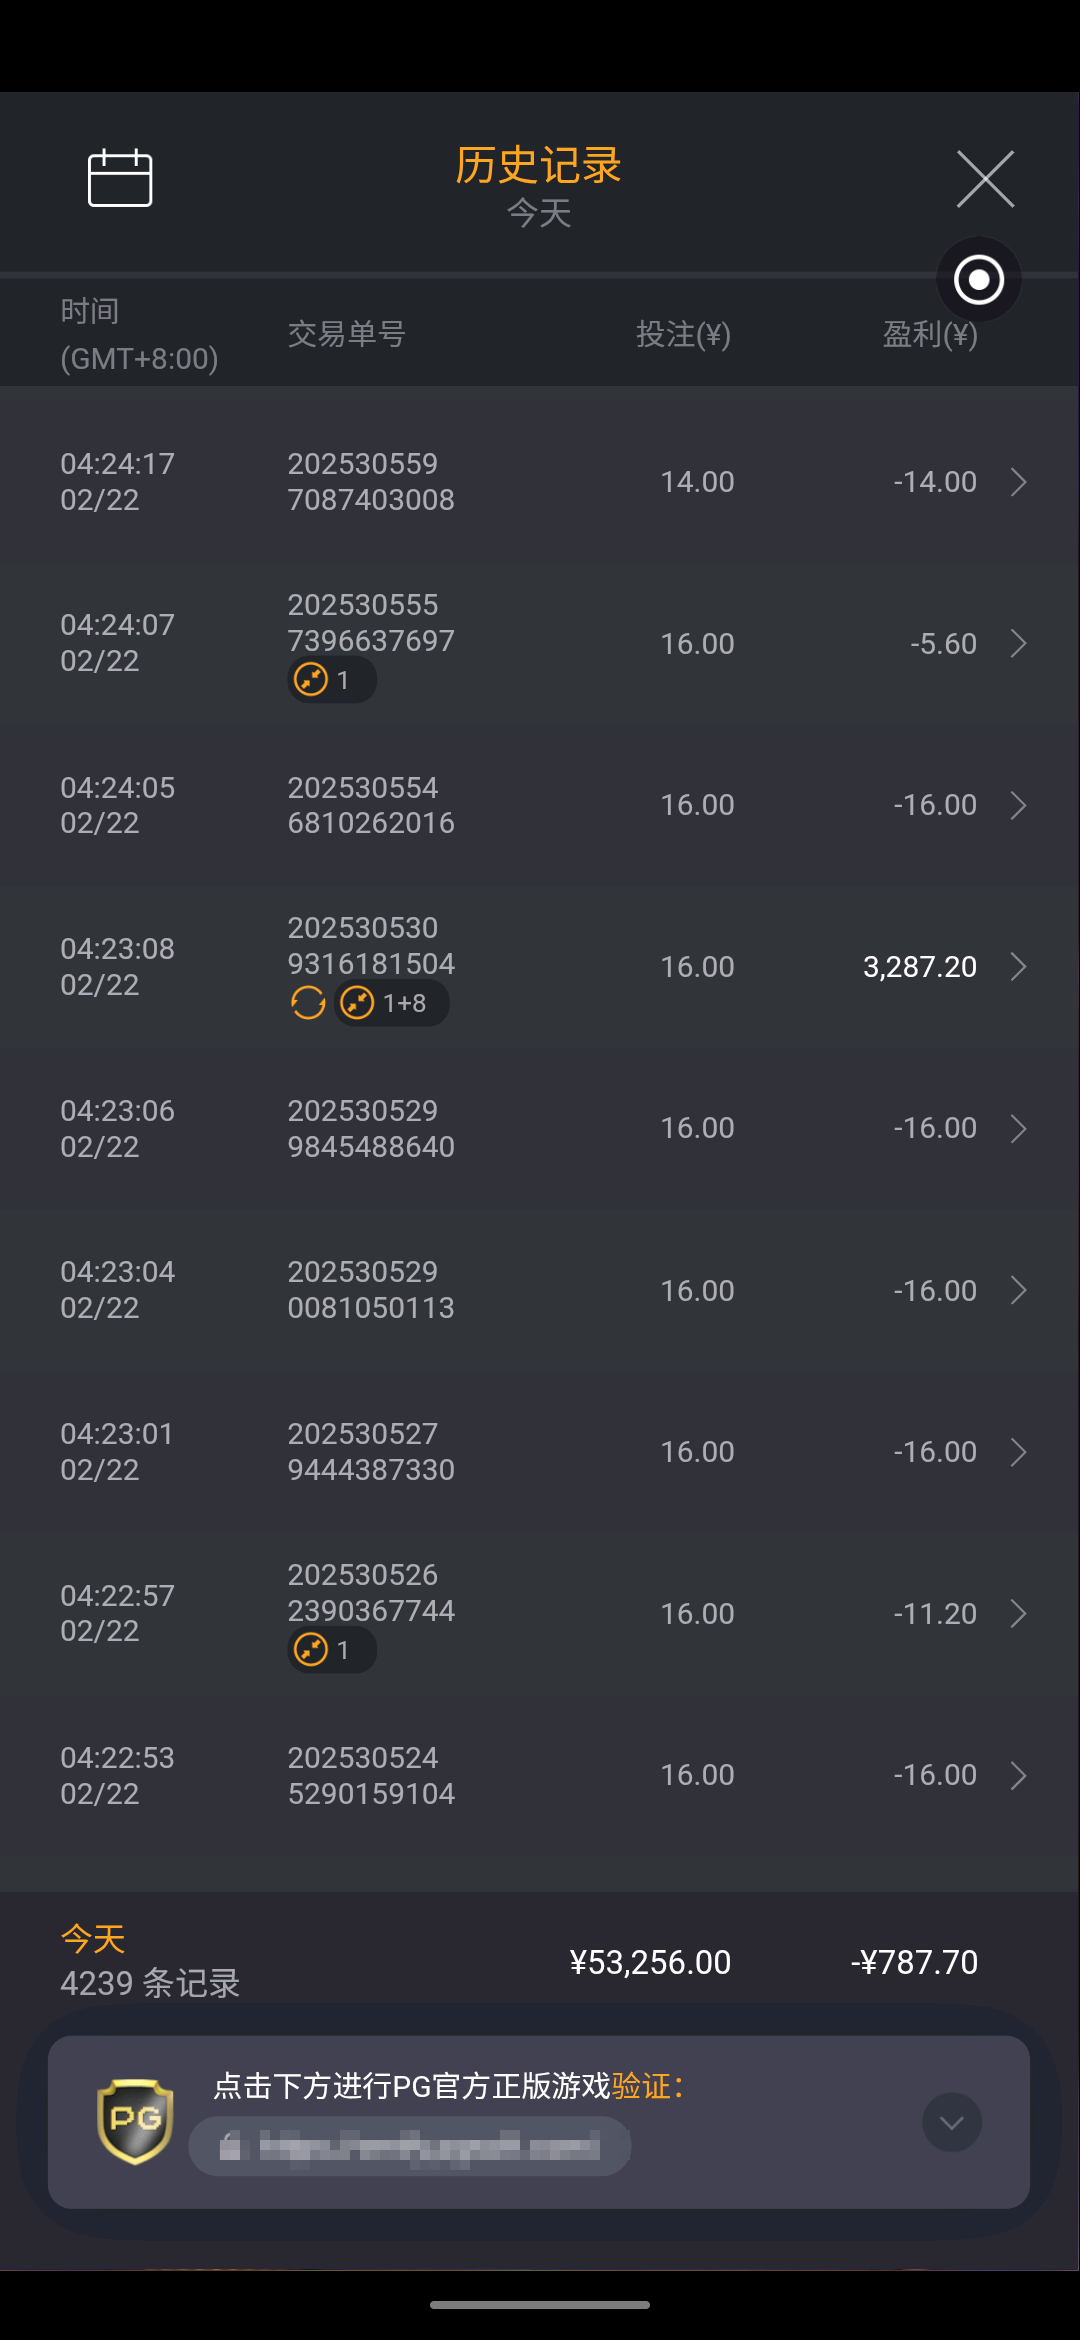This screenshot has width=1080, height=2340.
Task: Tap the 历史记录 title heading
Action: [x=538, y=166]
